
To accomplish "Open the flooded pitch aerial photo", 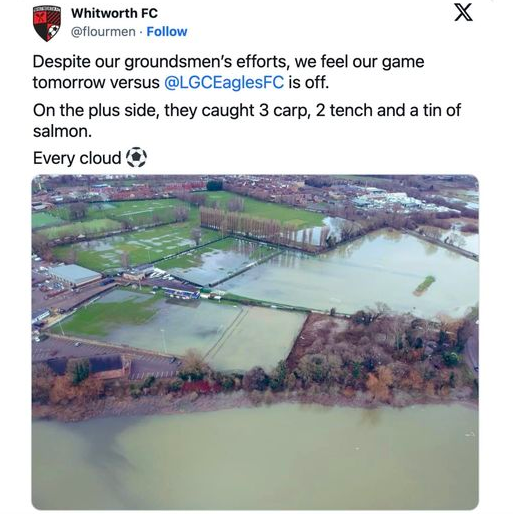I will tap(255, 342).
